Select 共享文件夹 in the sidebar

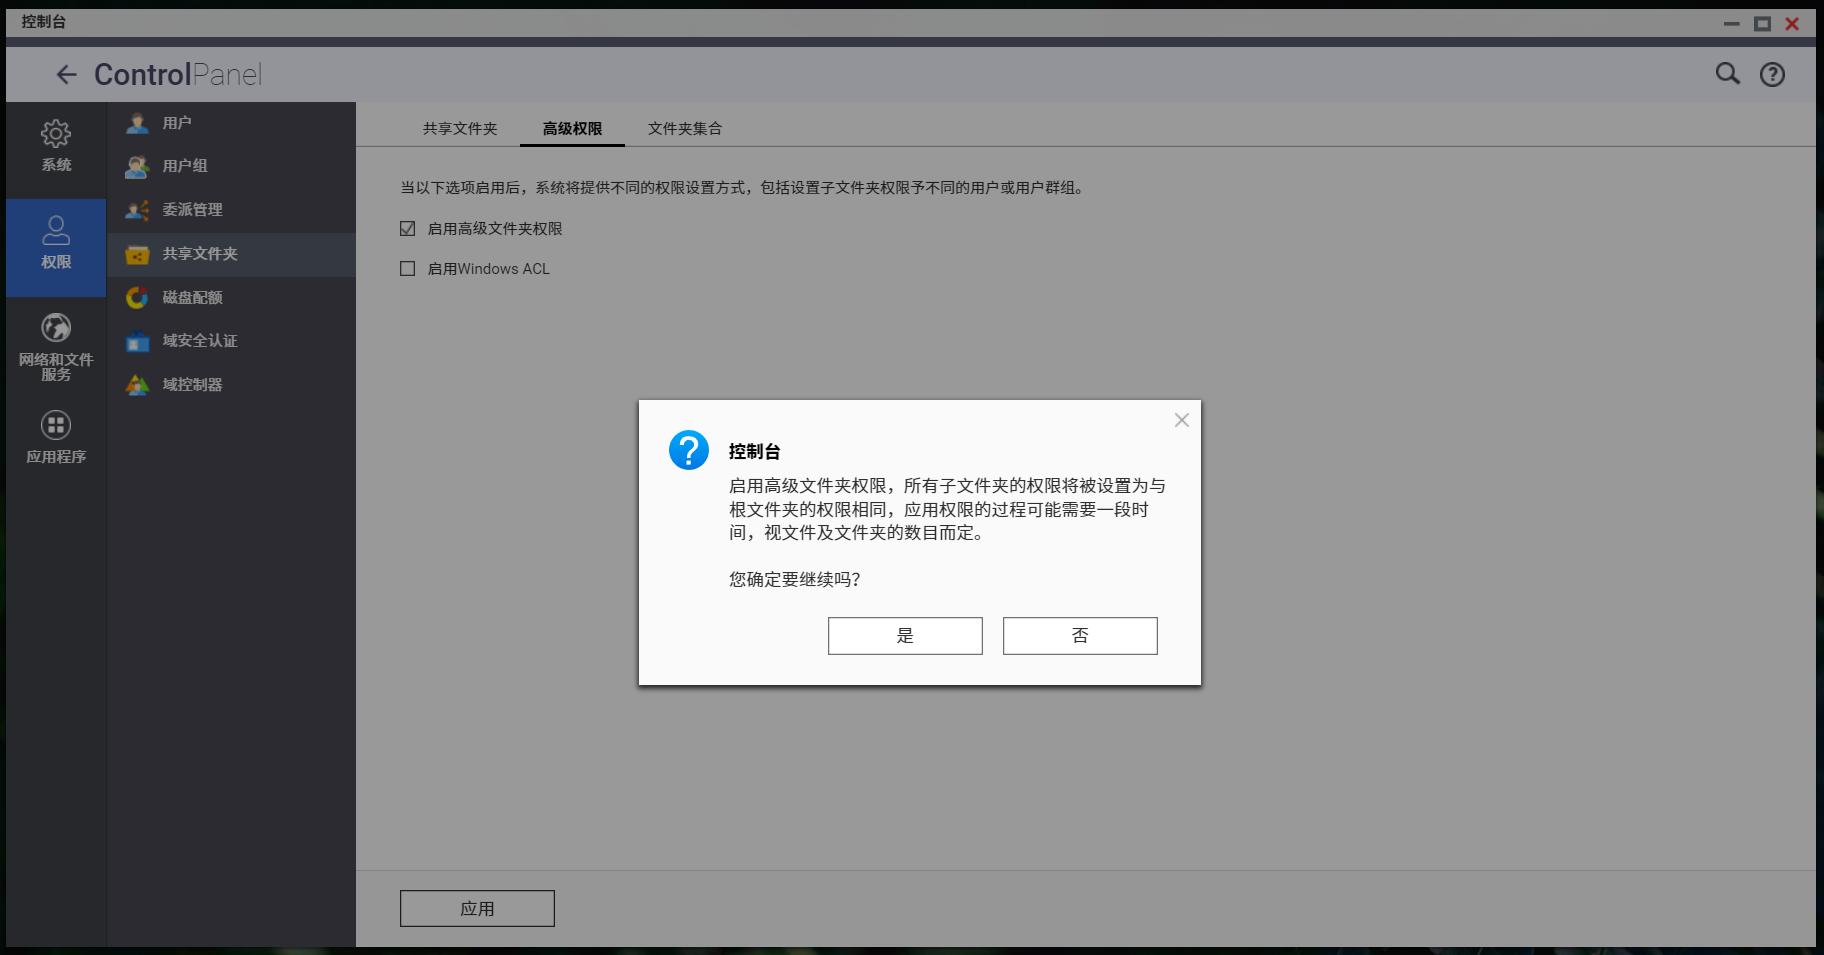(x=200, y=254)
